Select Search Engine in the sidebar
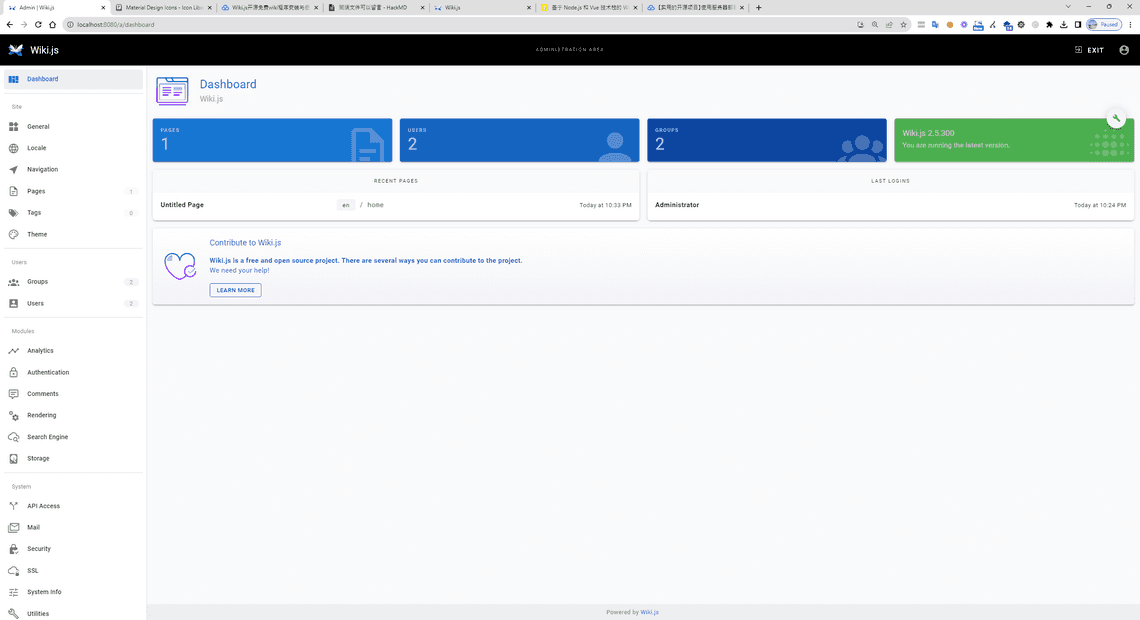 (x=47, y=437)
